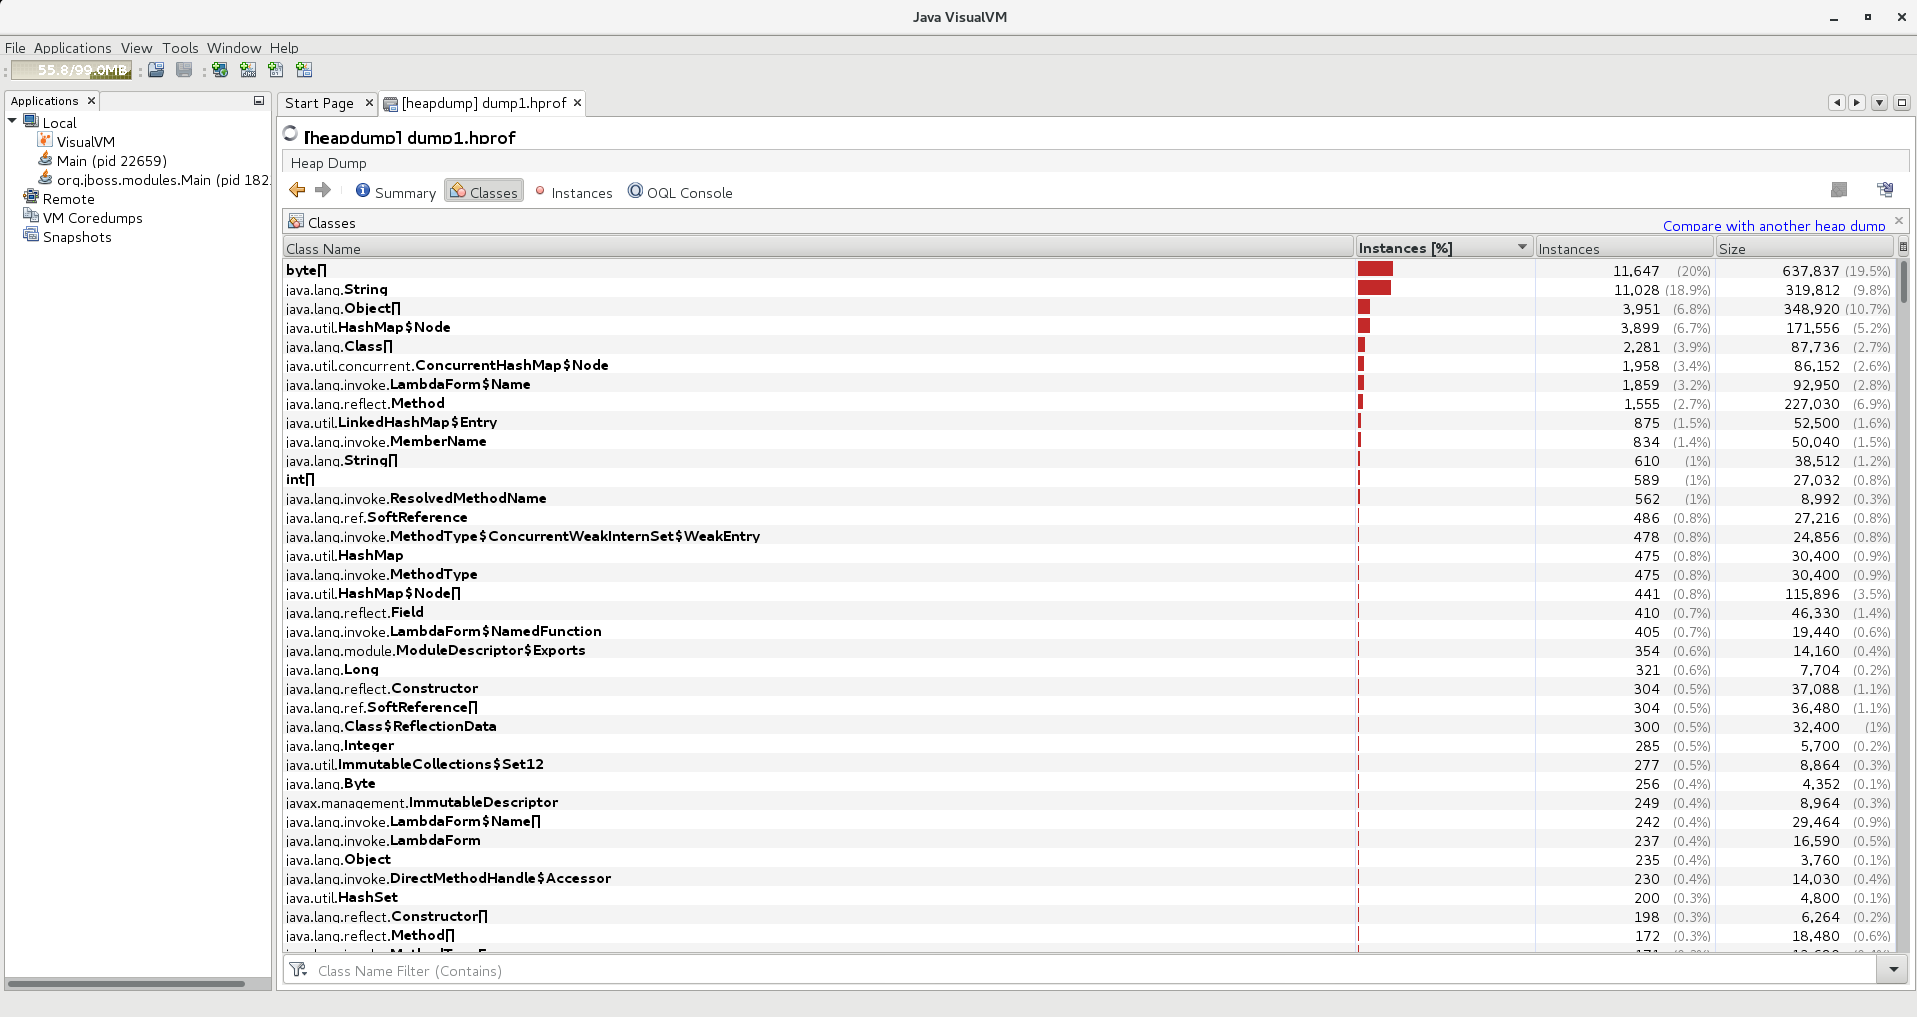This screenshot has width=1917, height=1017.
Task: Open the File menu
Action: [x=15, y=48]
